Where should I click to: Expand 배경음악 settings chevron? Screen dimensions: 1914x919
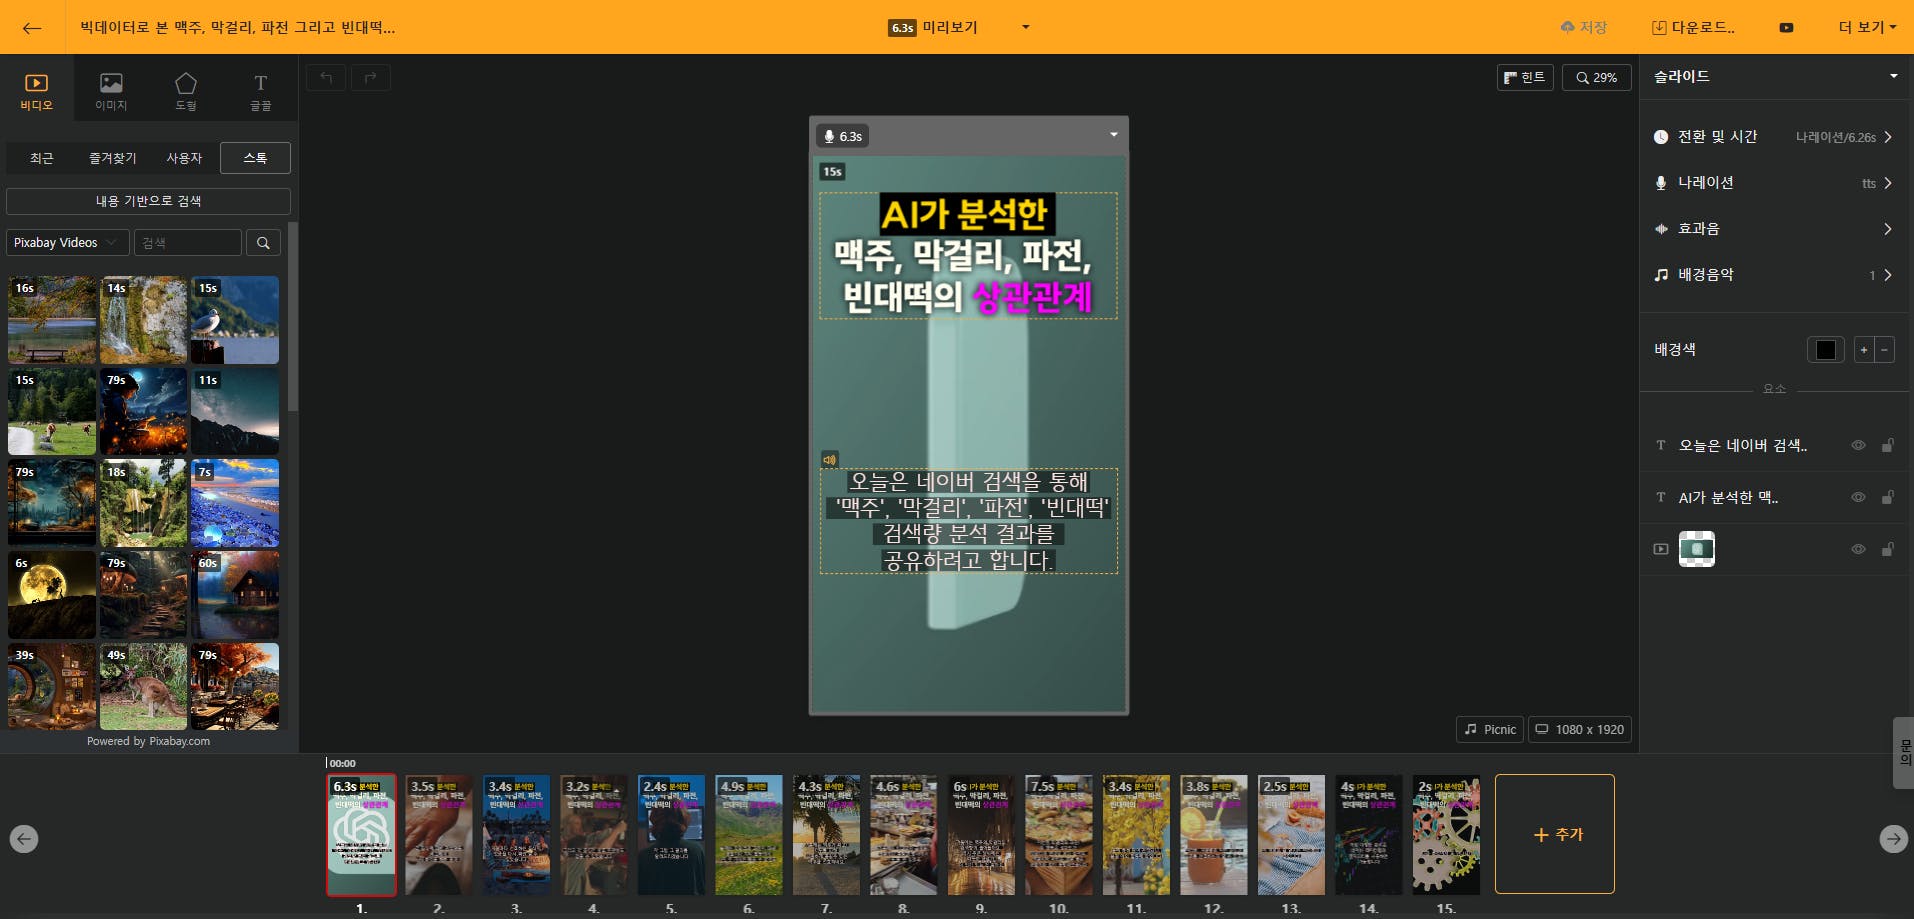point(1888,275)
